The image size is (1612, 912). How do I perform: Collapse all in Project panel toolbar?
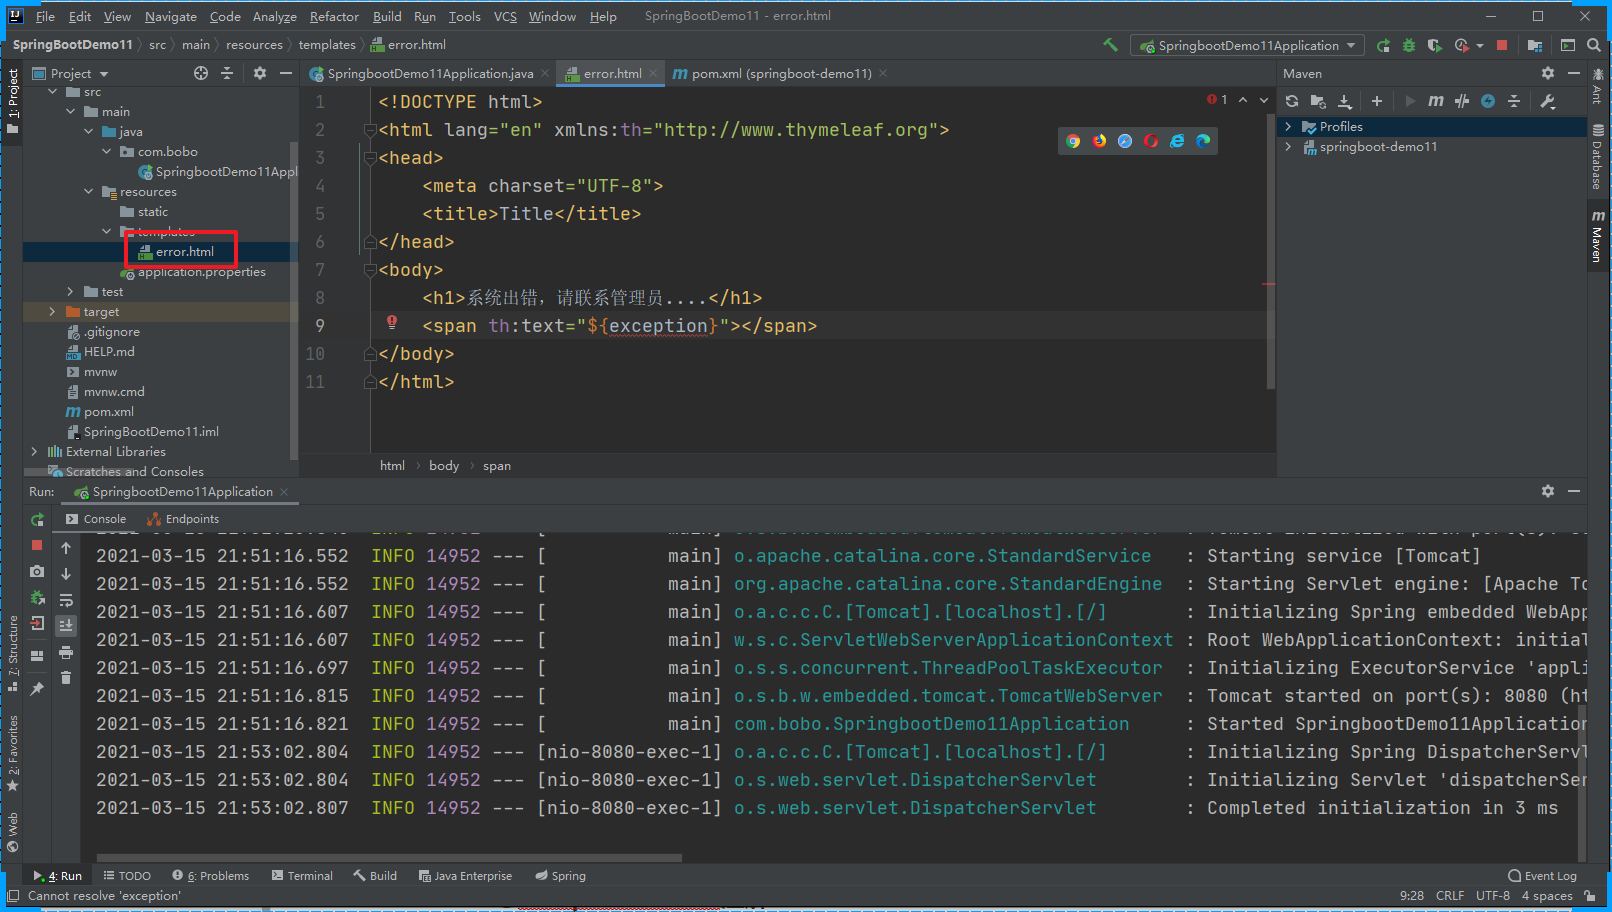point(227,73)
